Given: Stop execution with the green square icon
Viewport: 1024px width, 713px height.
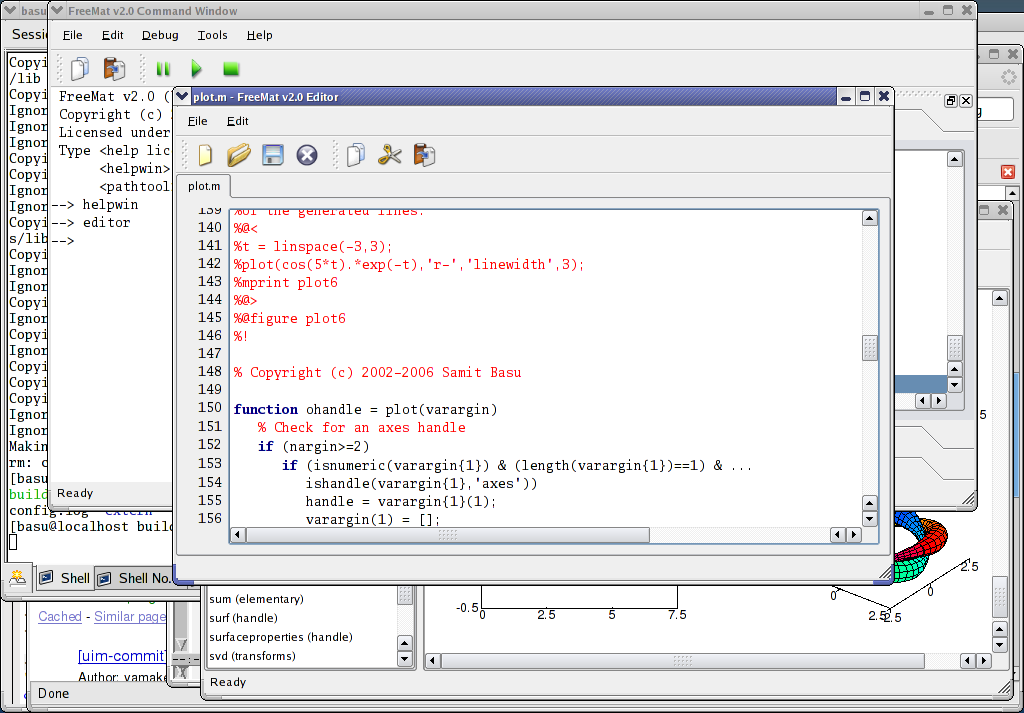Looking at the screenshot, I should [x=231, y=69].
